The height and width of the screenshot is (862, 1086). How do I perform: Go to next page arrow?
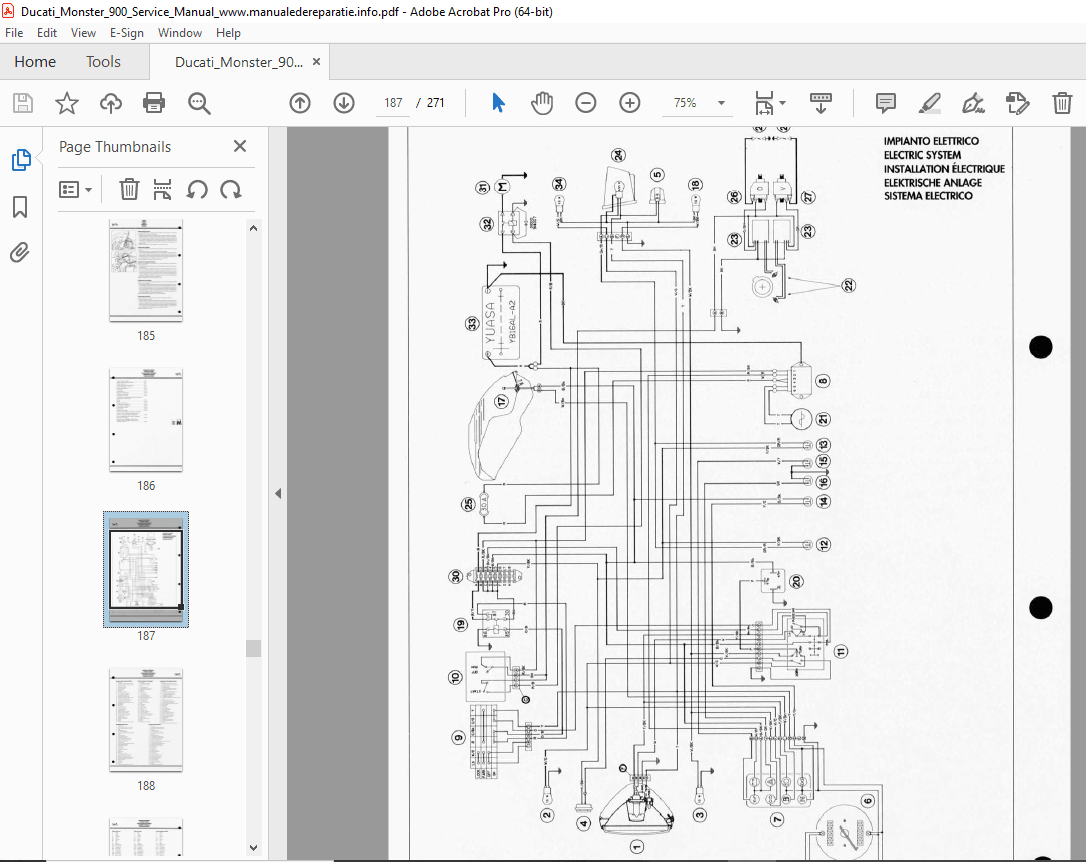[343, 103]
